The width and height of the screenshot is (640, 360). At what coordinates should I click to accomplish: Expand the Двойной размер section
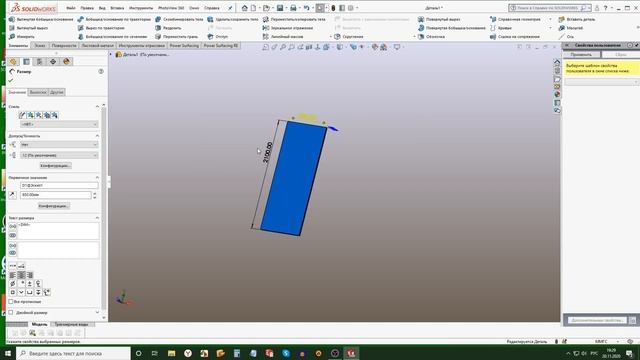click(97, 313)
